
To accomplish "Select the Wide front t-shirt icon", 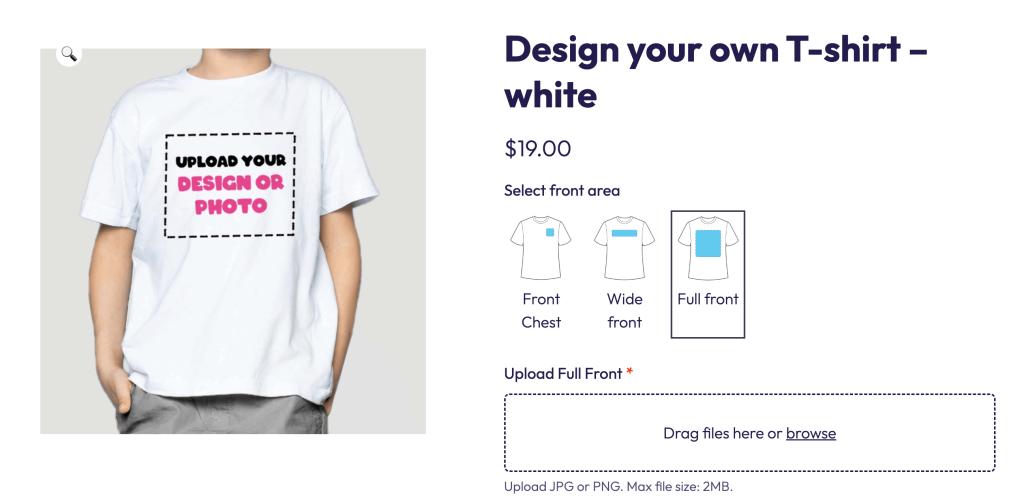I will point(624,247).
